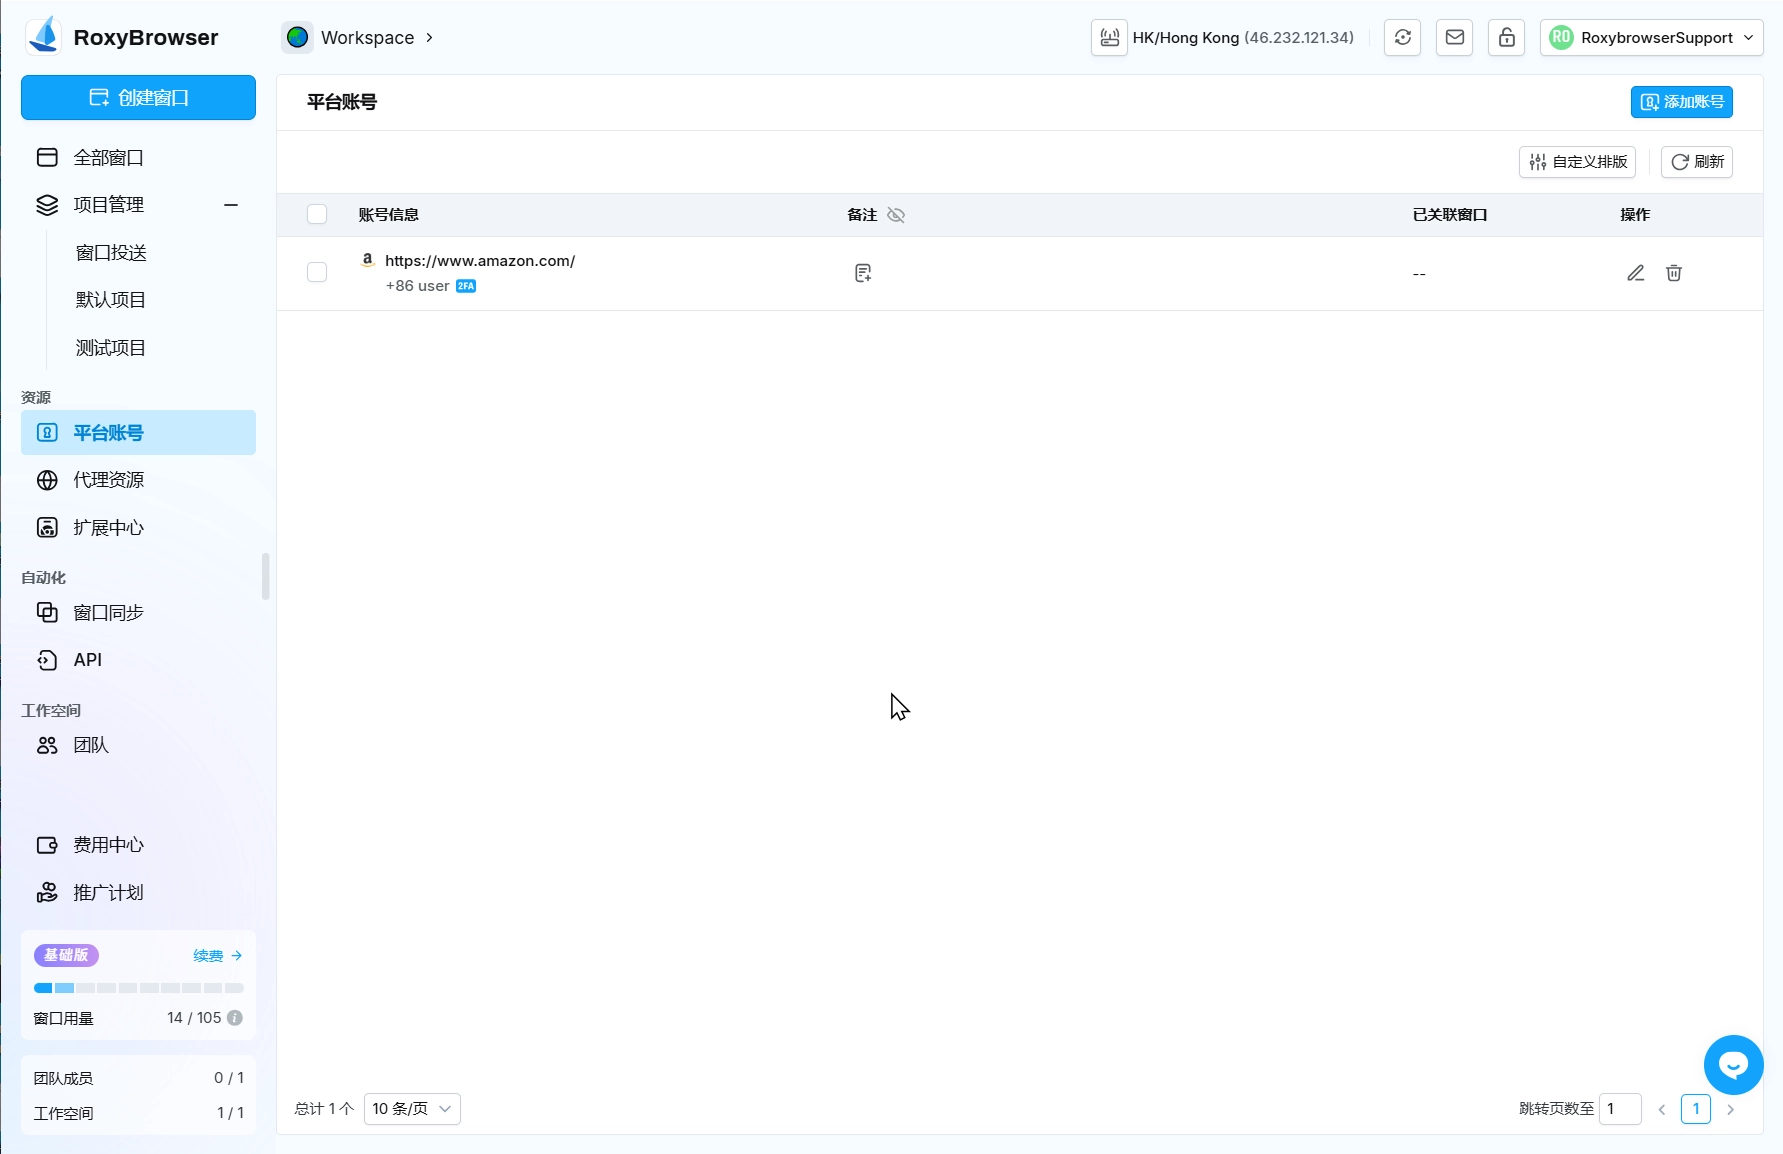Click the window usage info icon
The height and width of the screenshot is (1154, 1783).
pyautogui.click(x=235, y=1018)
